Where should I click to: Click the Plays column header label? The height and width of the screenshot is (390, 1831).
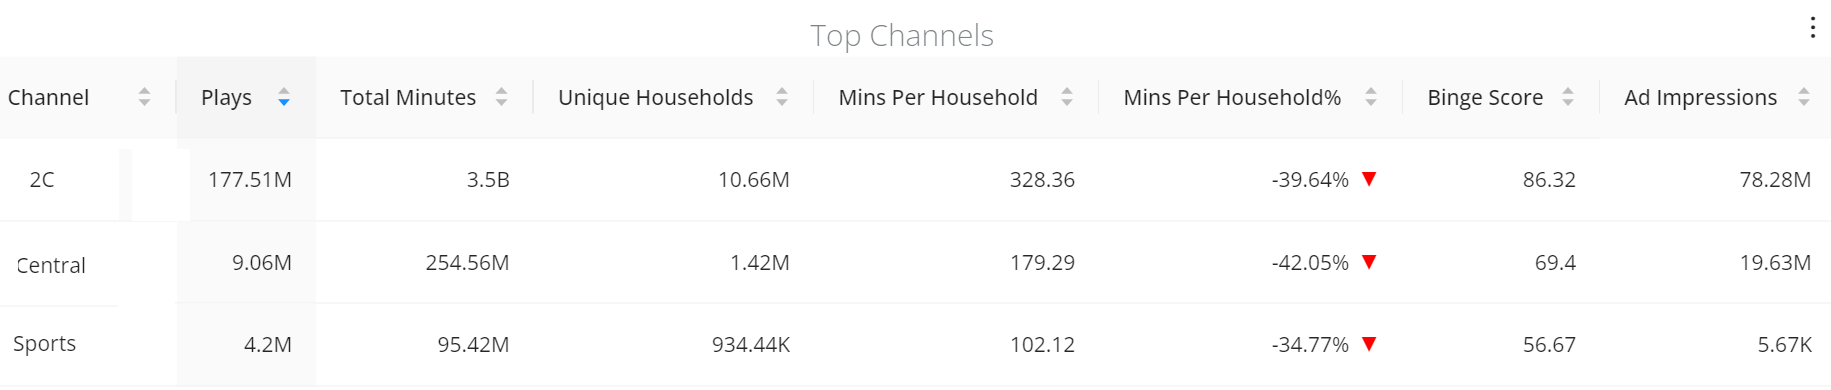click(226, 97)
